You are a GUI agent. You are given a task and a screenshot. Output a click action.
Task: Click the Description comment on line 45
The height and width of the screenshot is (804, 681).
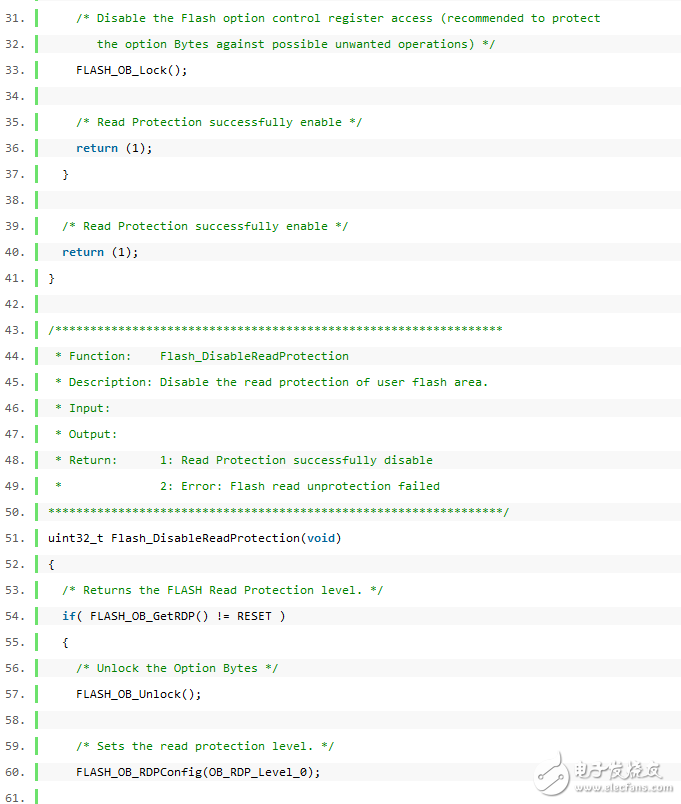coord(271,382)
